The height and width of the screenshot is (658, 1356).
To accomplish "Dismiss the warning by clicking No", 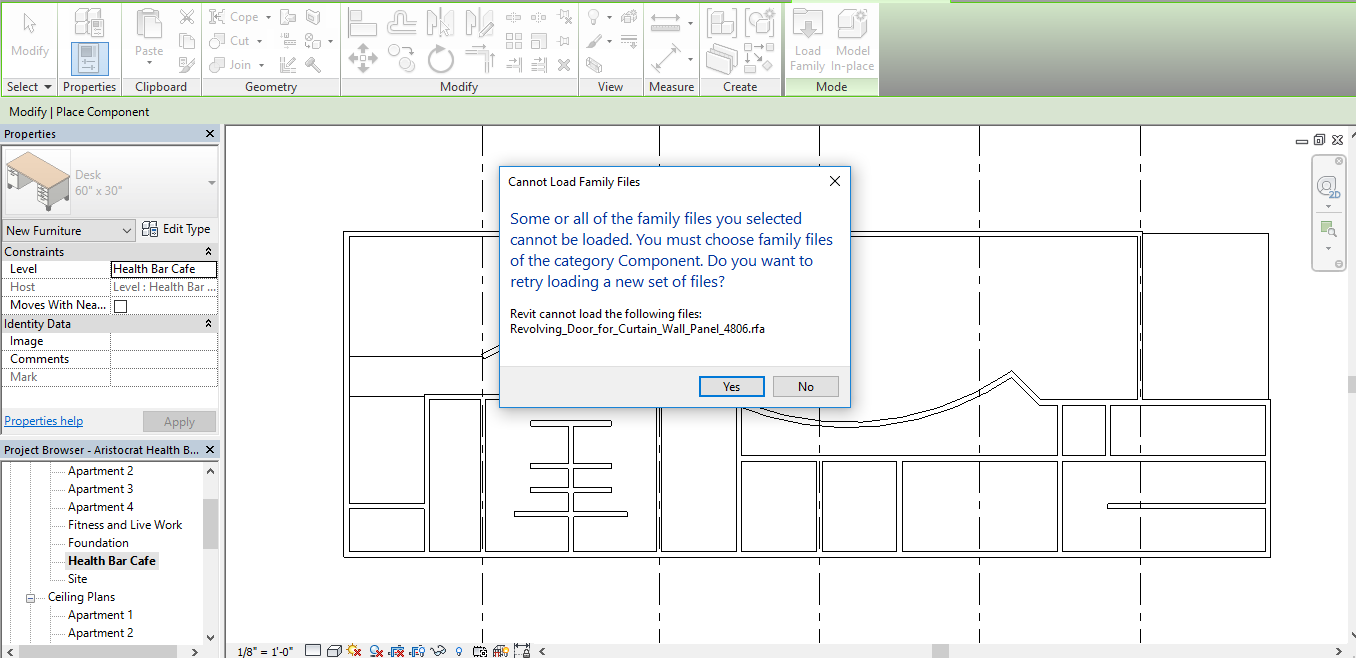I will pos(805,386).
